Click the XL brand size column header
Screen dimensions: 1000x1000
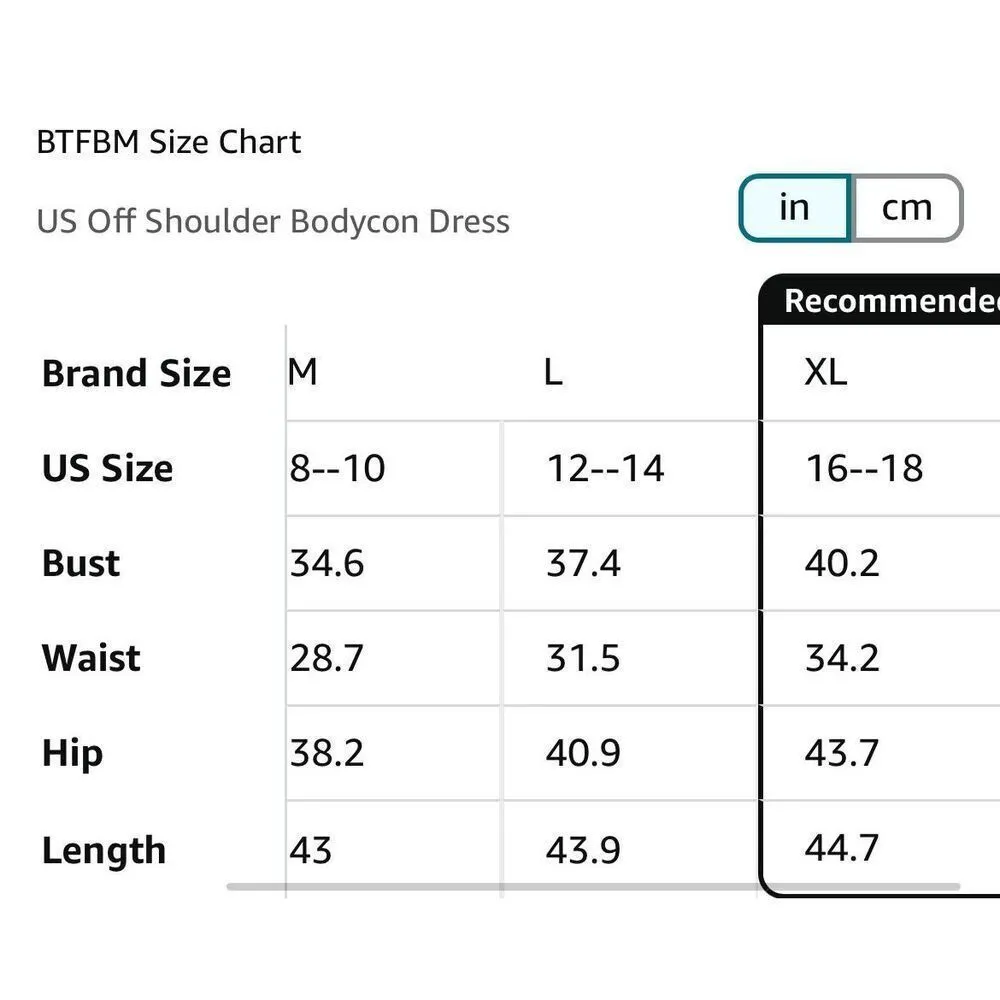pyautogui.click(x=826, y=373)
